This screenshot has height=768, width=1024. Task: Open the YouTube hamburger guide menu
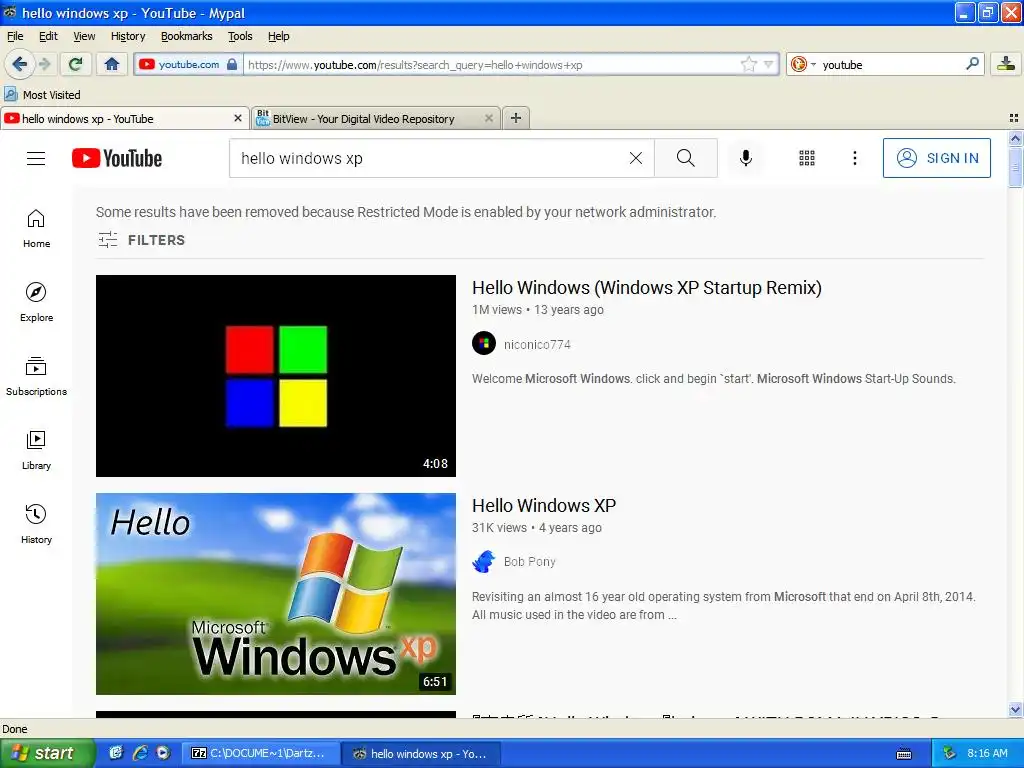(36, 158)
